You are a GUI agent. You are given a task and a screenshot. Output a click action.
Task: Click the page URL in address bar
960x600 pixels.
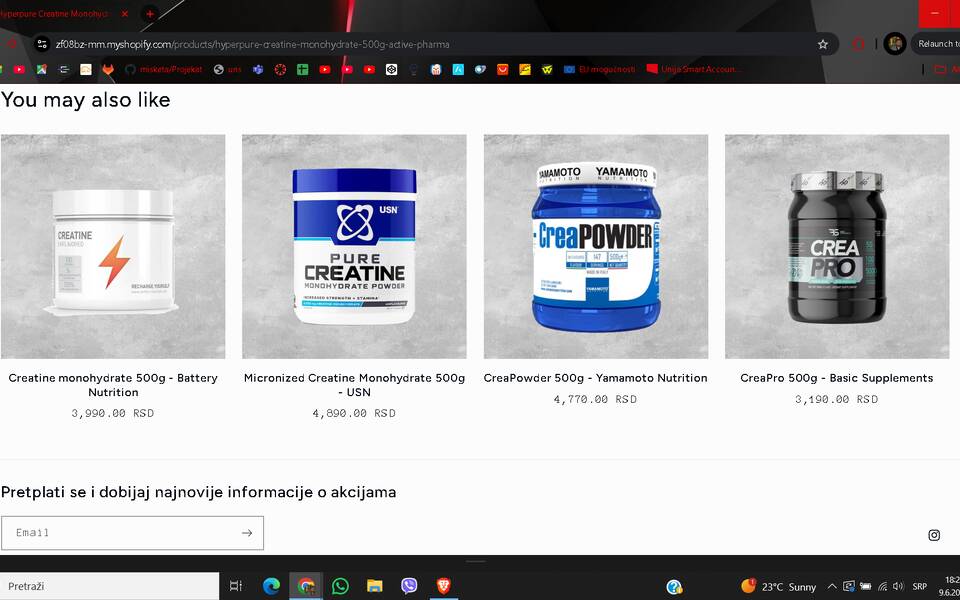point(252,44)
